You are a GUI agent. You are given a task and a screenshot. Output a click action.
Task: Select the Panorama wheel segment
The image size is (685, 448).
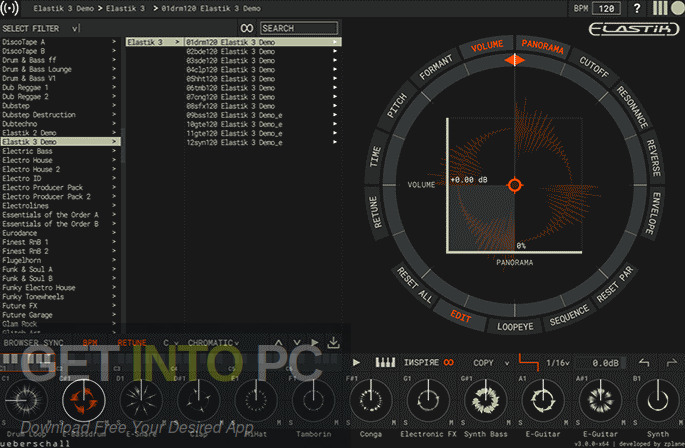coord(542,46)
